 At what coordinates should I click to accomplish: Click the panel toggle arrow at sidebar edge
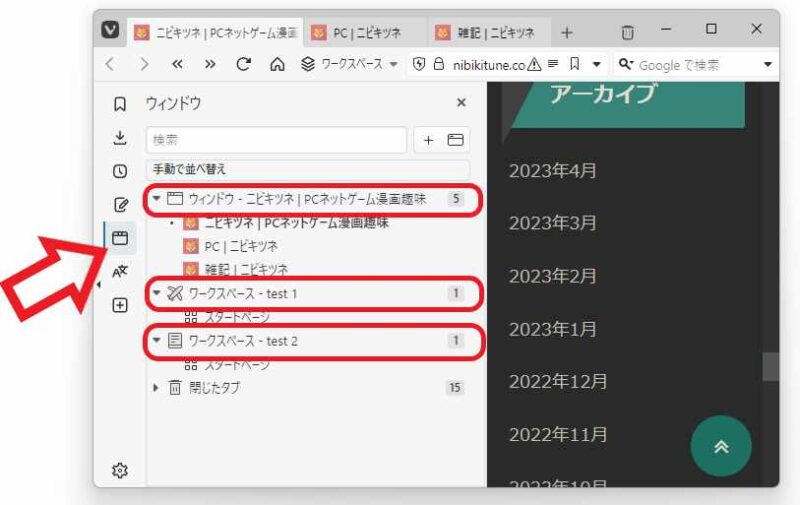tap(98, 285)
